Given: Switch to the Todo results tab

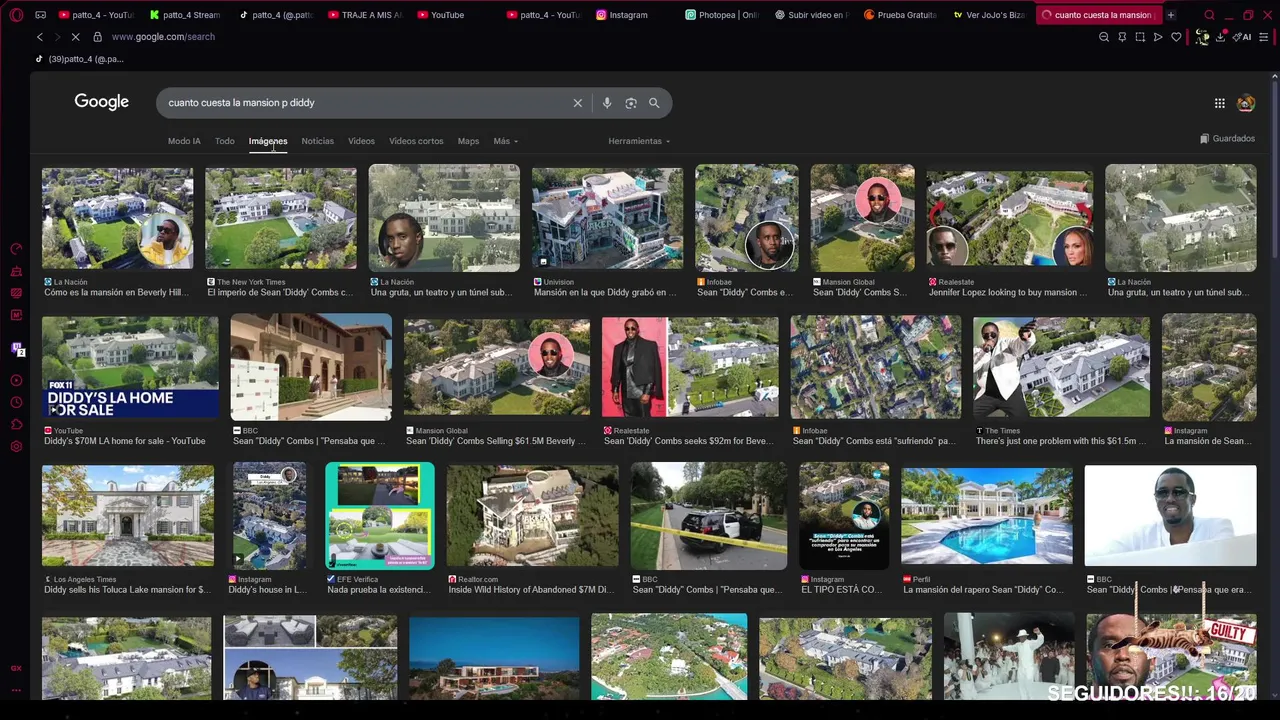Looking at the screenshot, I should (225, 141).
